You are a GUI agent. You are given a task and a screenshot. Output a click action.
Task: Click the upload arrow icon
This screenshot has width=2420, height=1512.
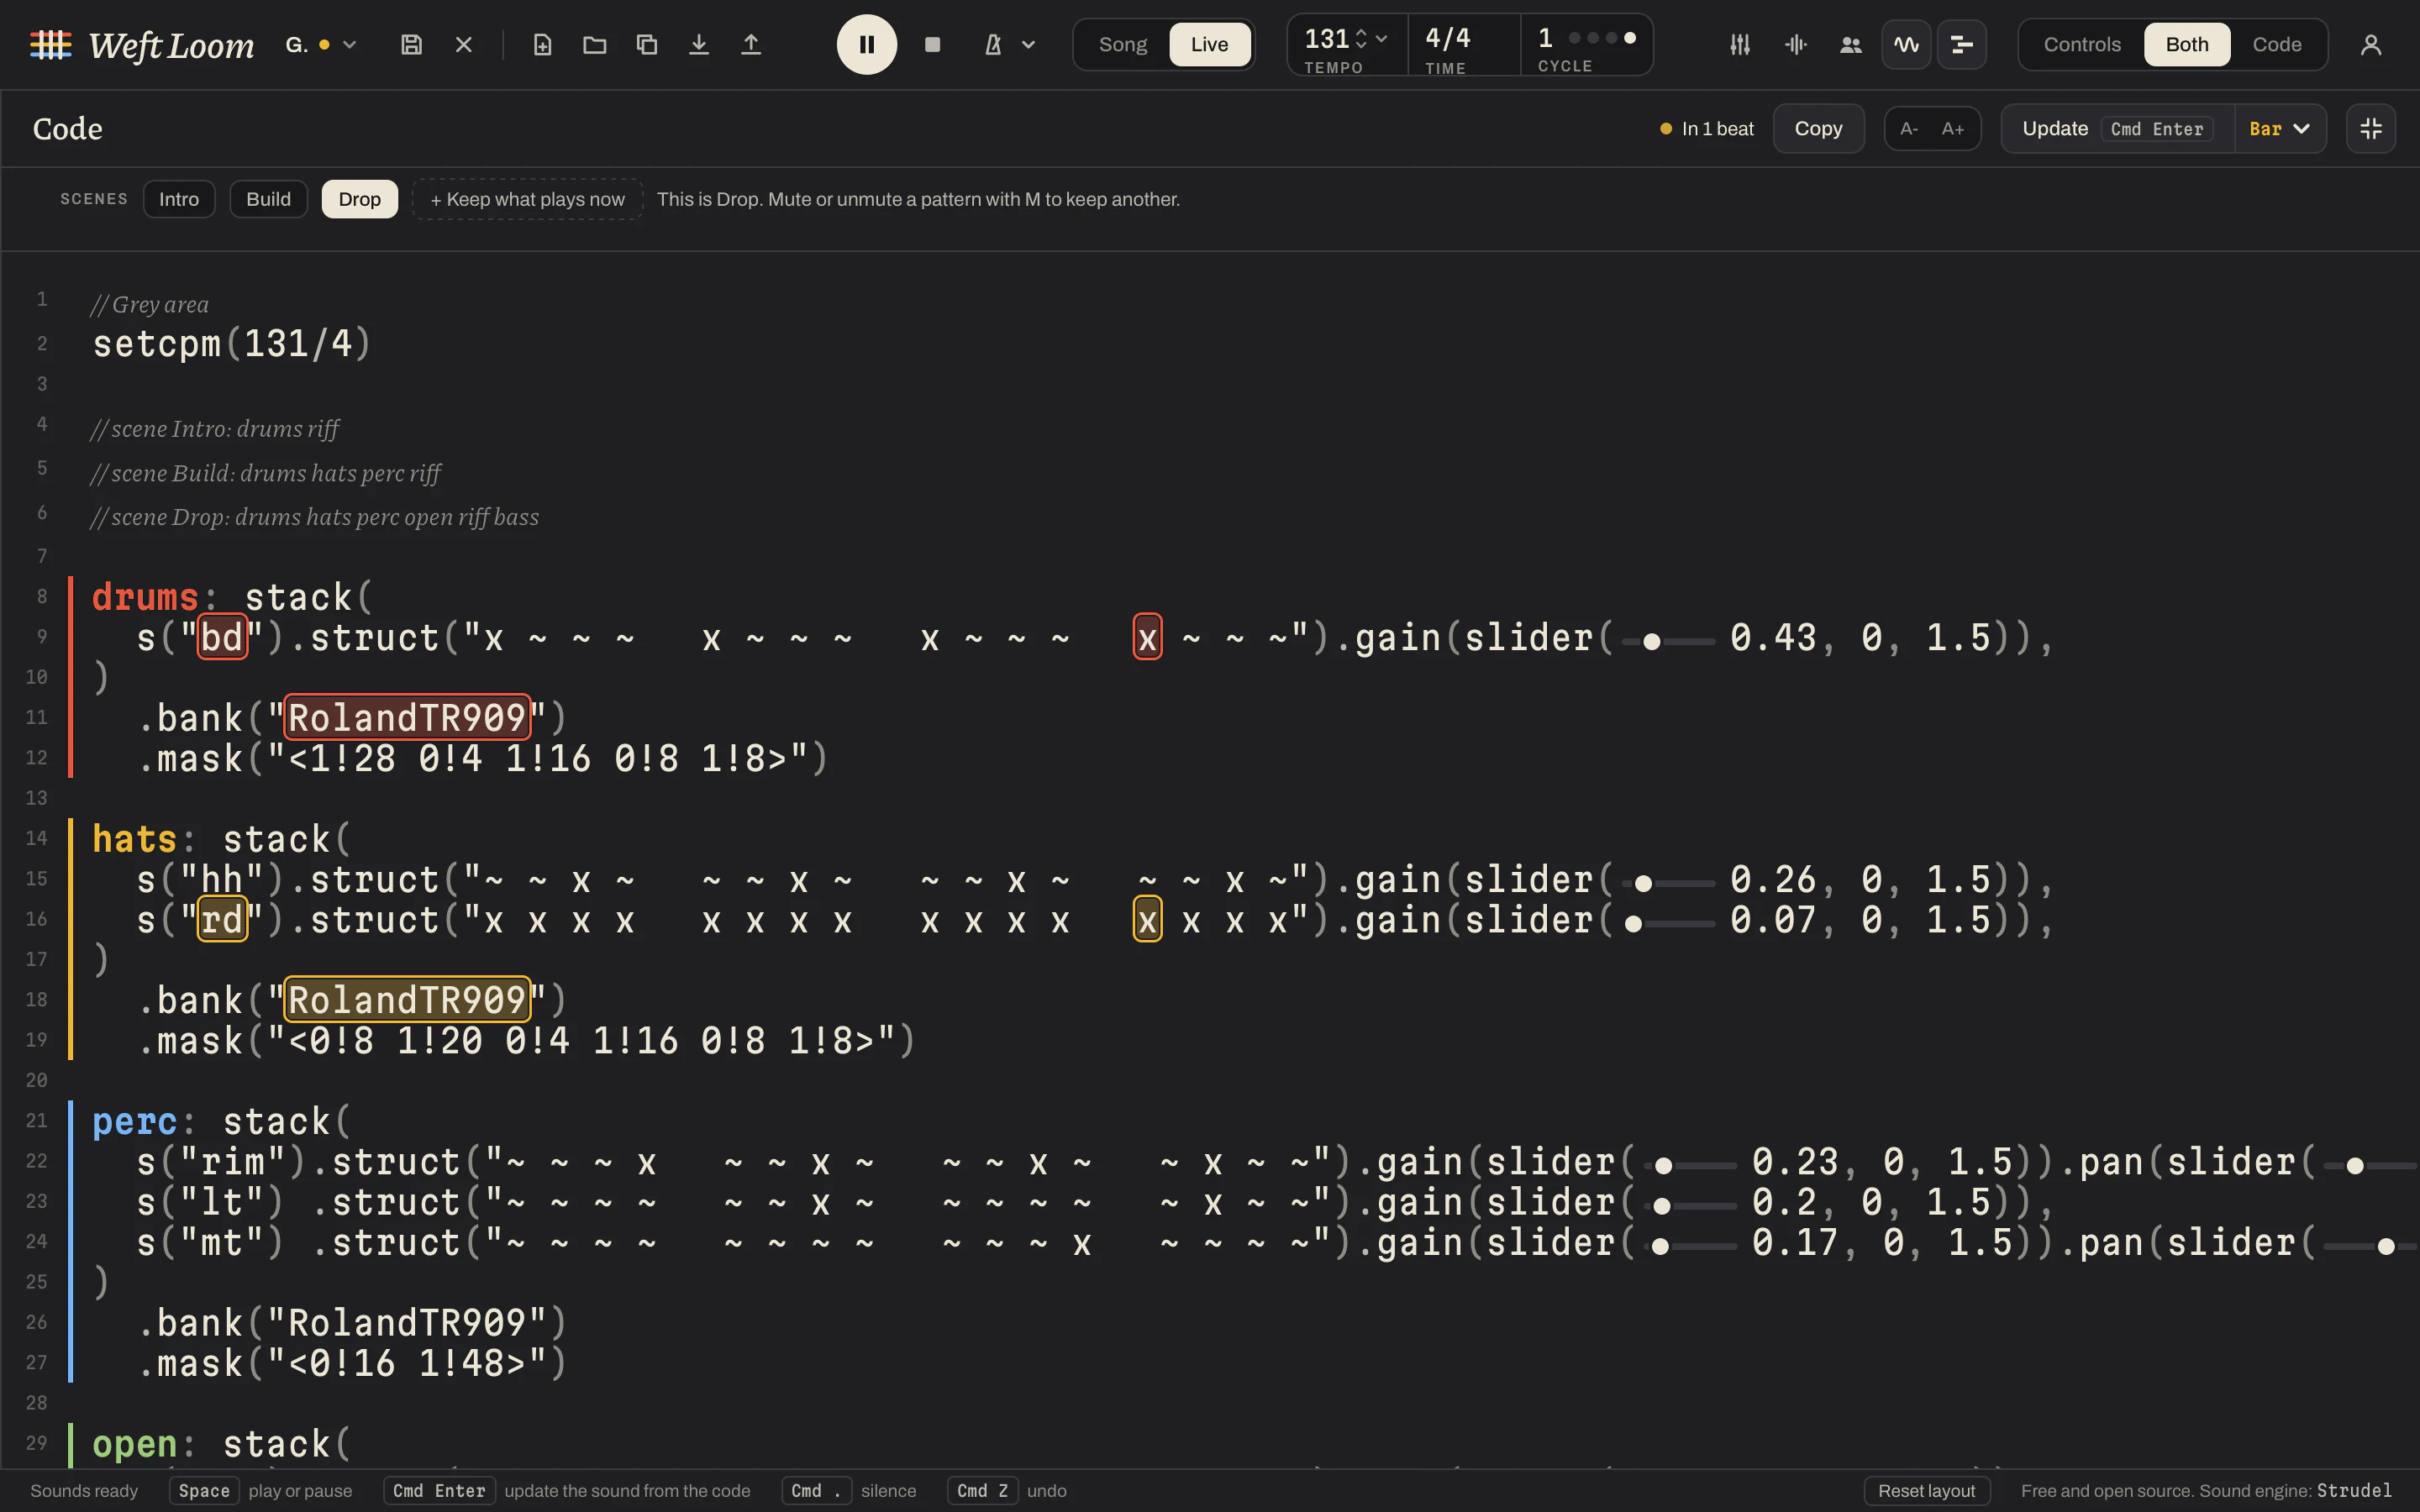[751, 44]
